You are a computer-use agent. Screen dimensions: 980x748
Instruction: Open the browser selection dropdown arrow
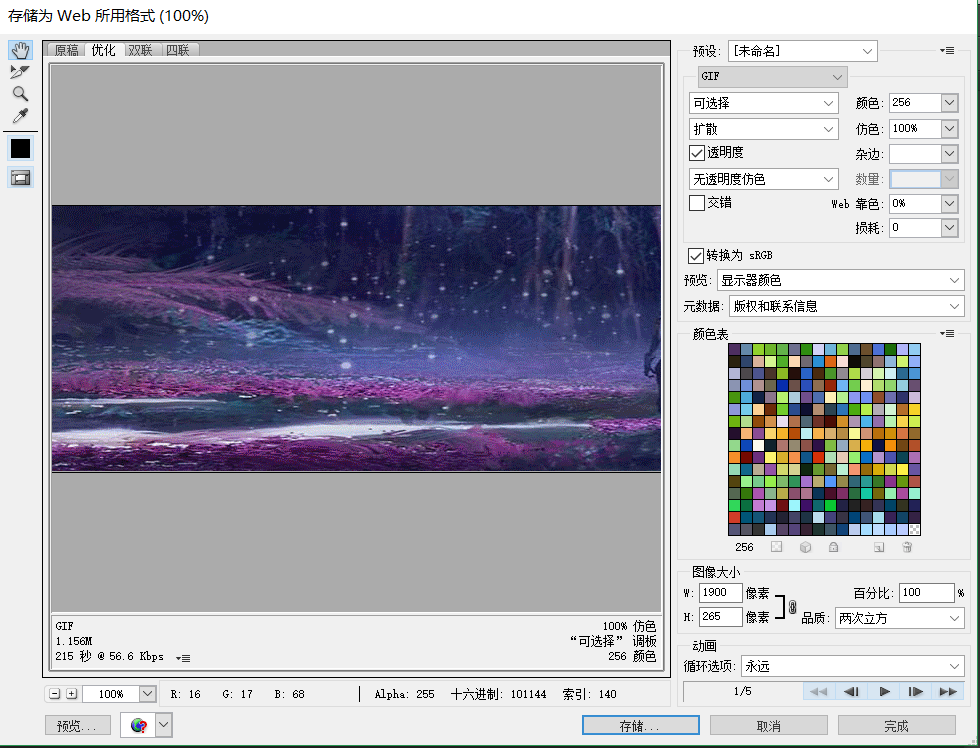tap(164, 726)
